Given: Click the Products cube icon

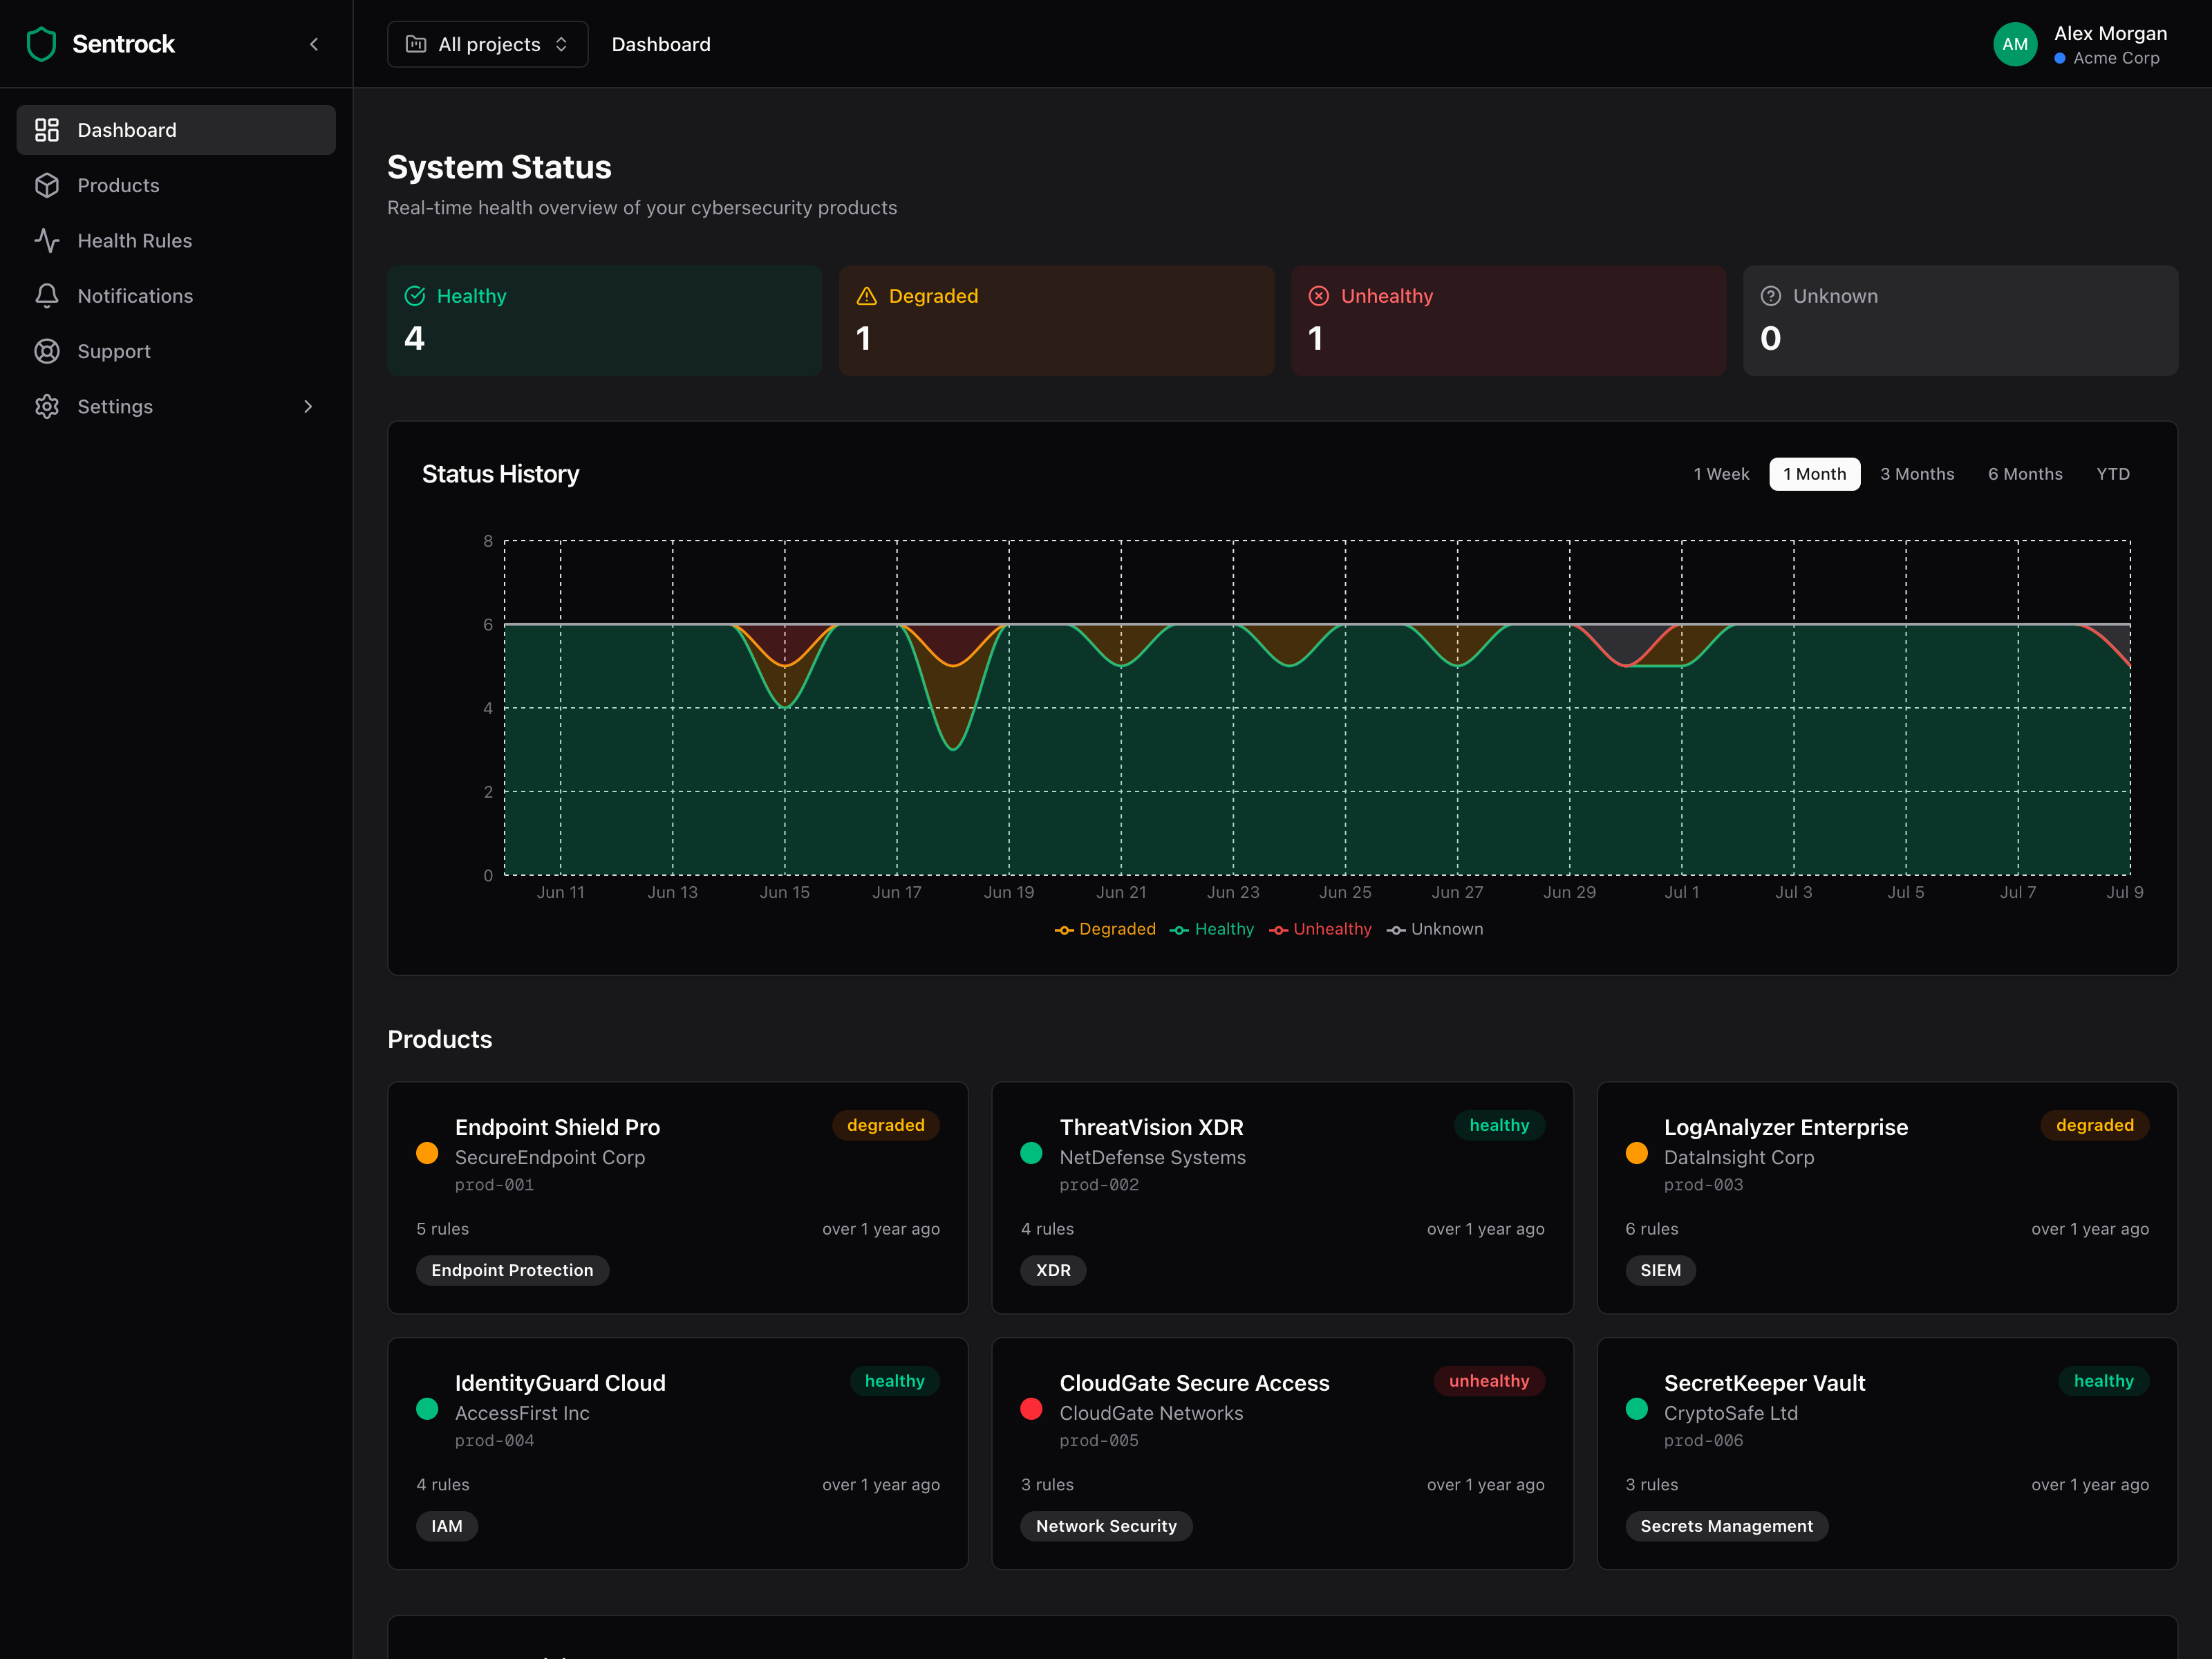Looking at the screenshot, I should point(47,185).
